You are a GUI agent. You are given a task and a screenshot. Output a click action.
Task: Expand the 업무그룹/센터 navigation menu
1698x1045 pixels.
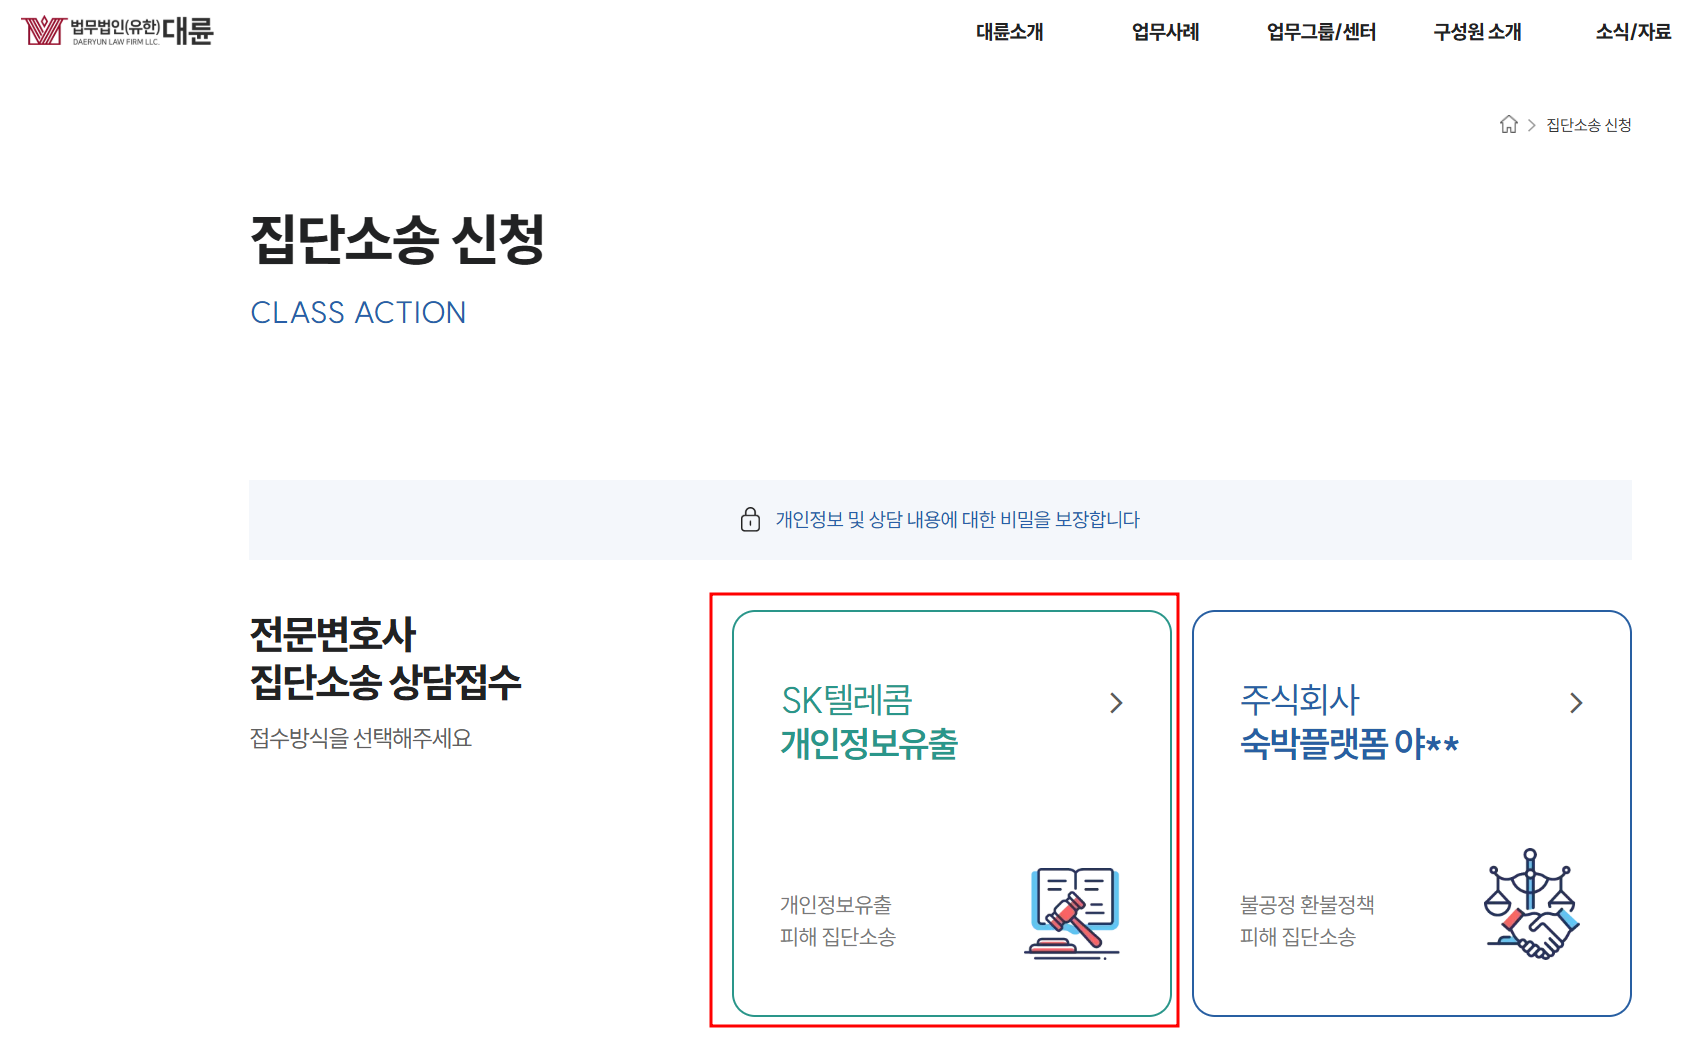click(1319, 32)
